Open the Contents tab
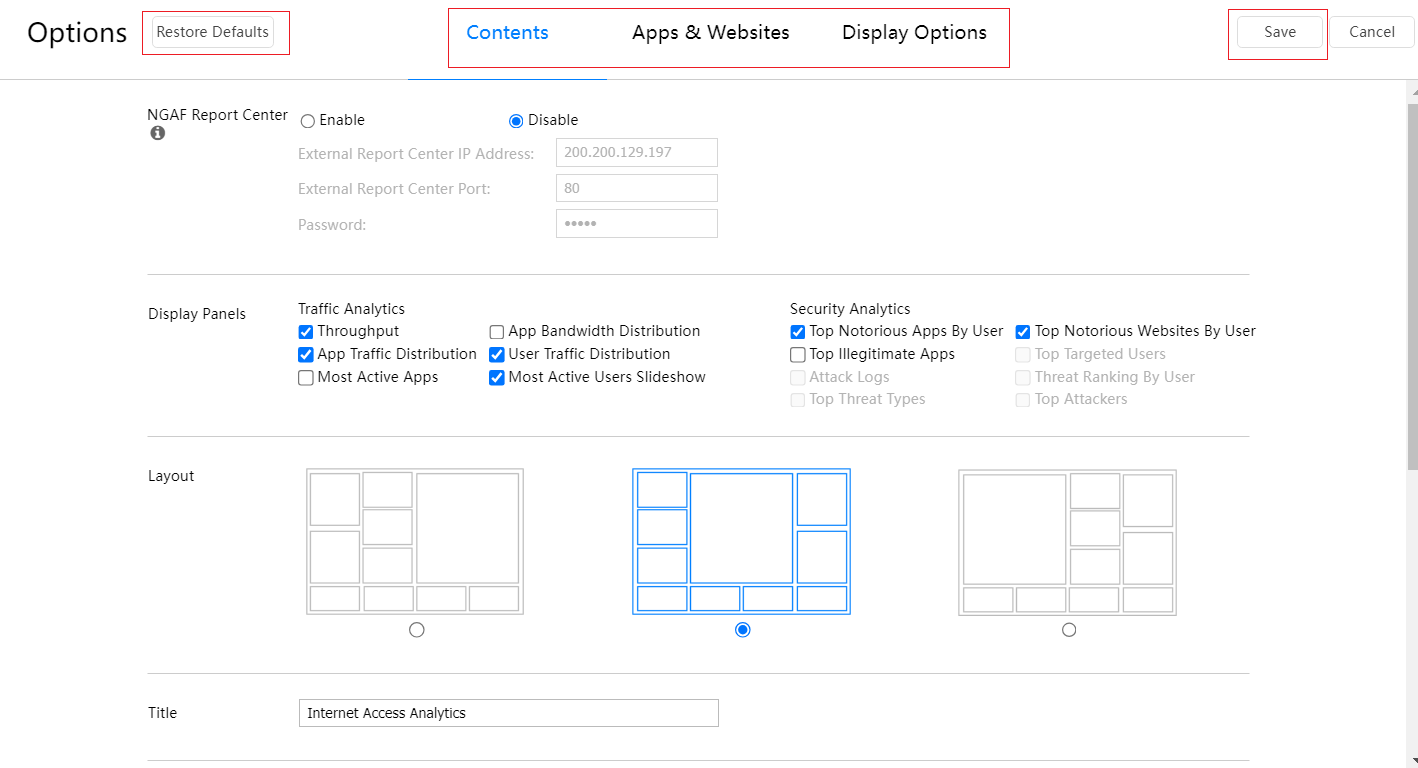Viewport: 1418px width, 768px height. 507,33
